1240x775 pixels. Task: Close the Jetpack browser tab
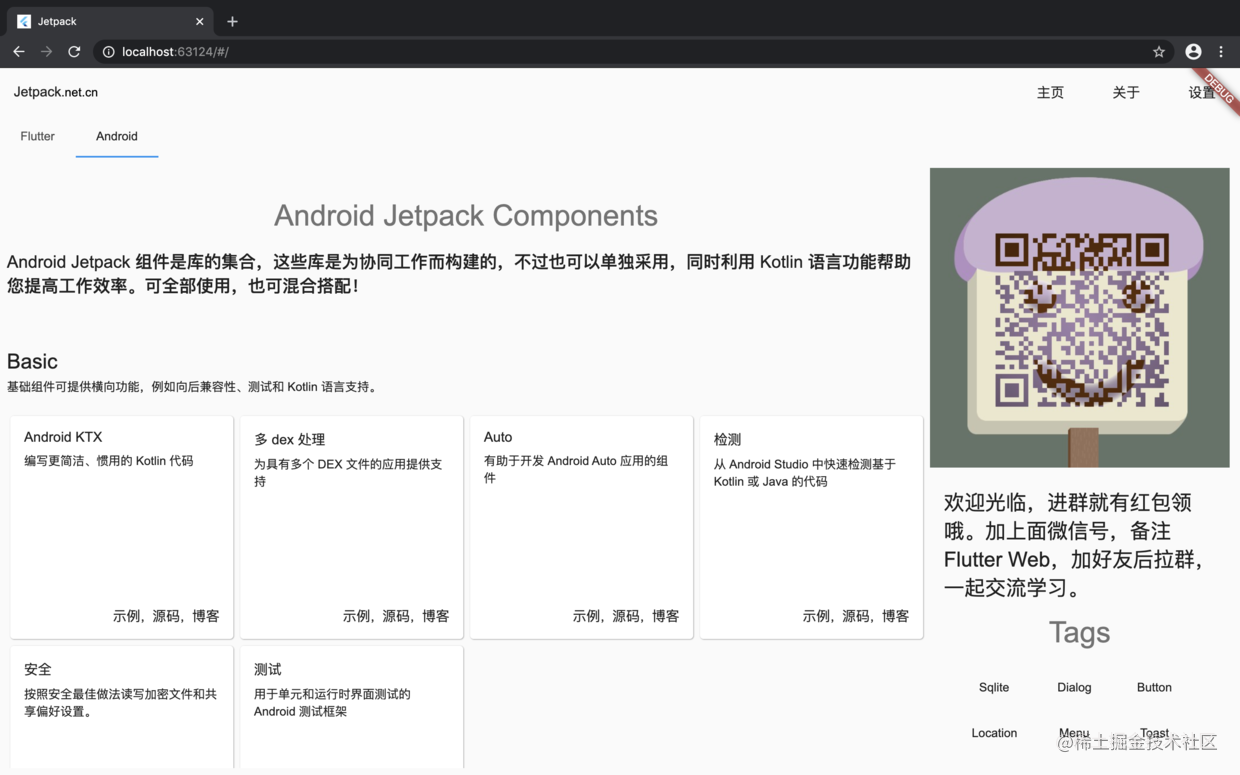pos(200,21)
